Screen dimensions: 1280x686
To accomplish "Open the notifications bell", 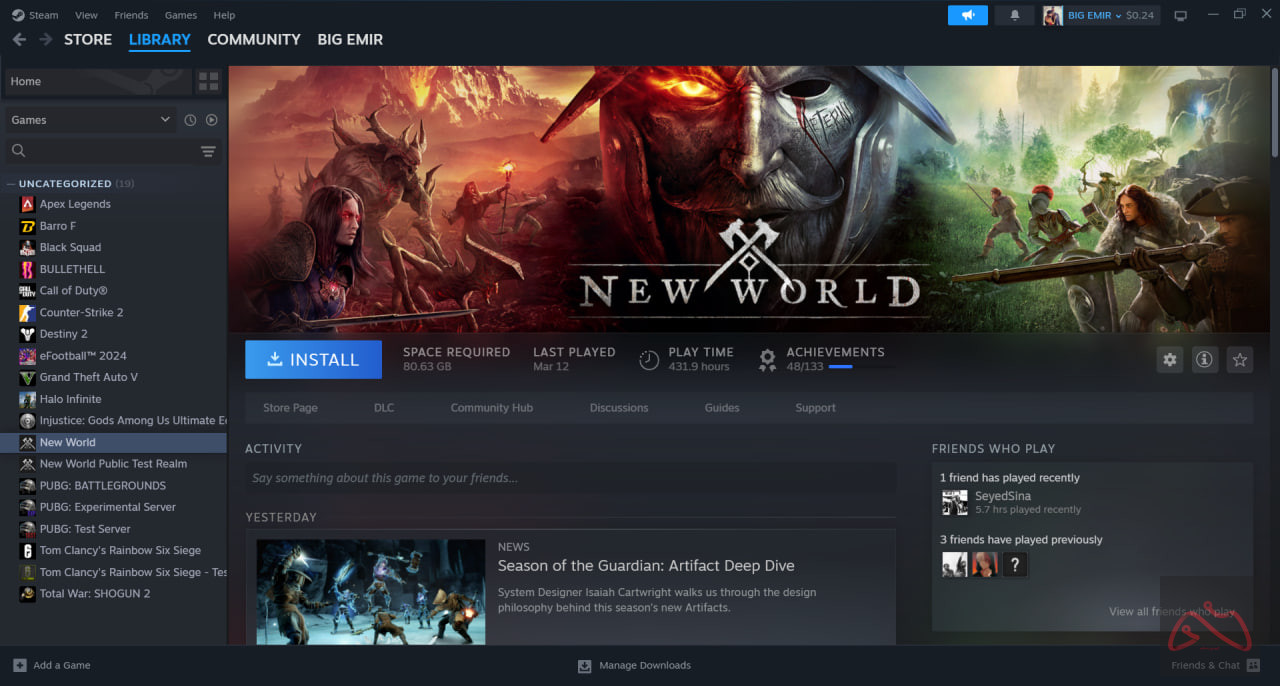I will coord(1014,15).
